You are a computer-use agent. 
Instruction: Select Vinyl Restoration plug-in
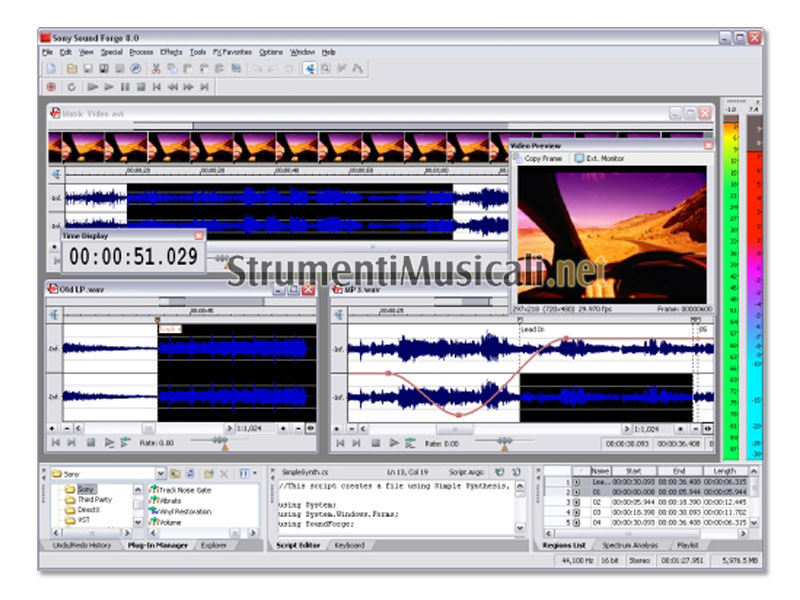(184, 511)
